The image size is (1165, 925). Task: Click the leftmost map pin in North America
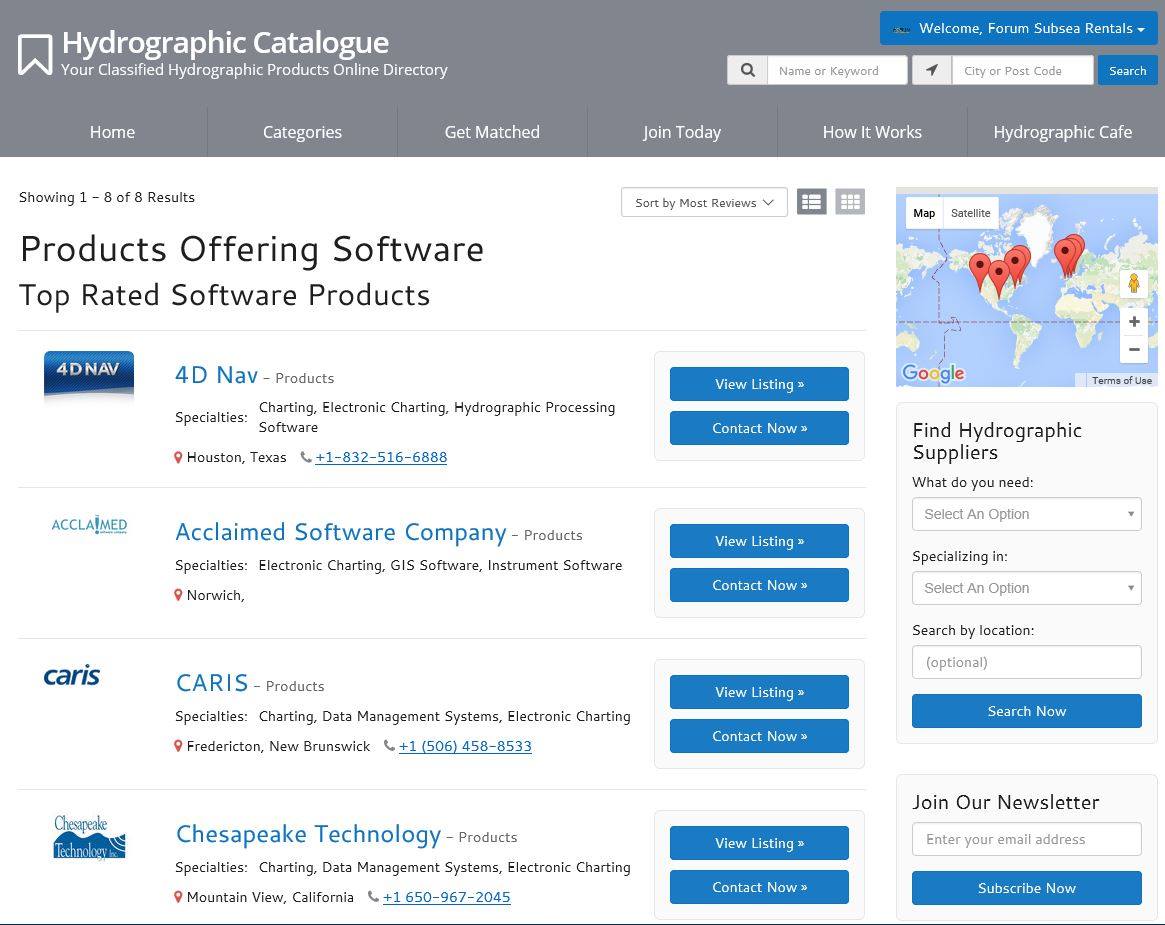pyautogui.click(x=980, y=270)
